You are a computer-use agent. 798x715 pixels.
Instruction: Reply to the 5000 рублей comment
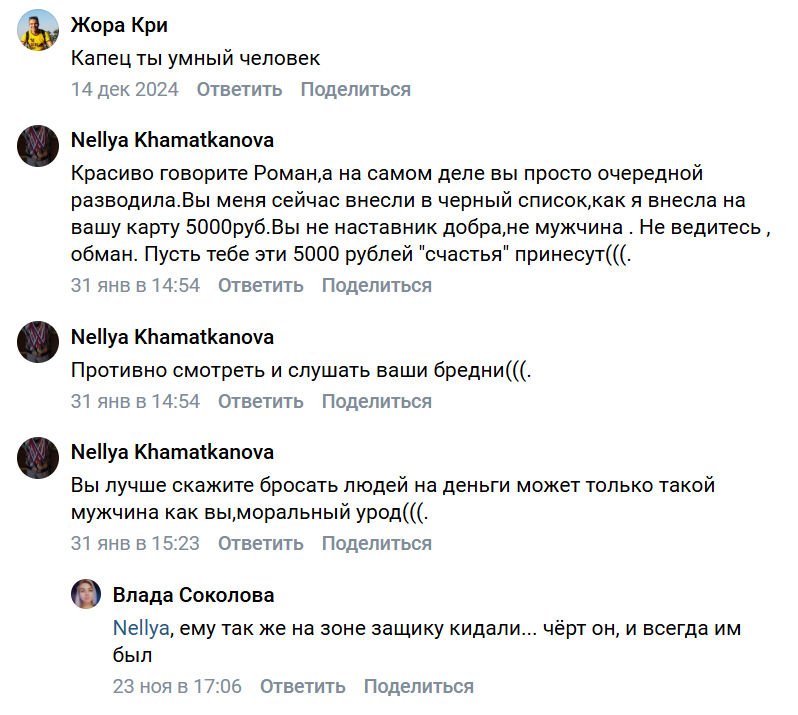click(260, 285)
